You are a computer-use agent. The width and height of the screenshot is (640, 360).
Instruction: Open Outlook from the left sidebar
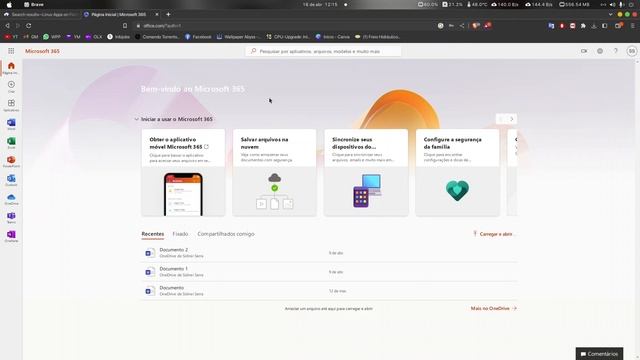click(x=11, y=179)
